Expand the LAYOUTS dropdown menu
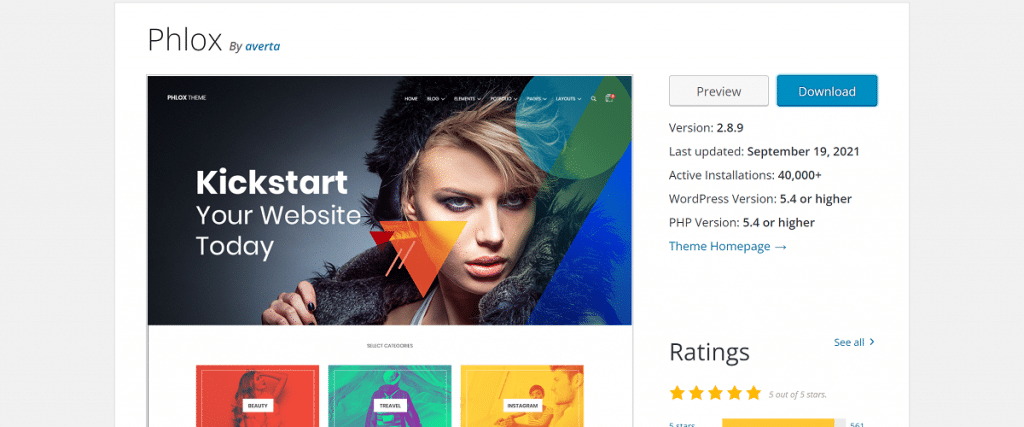Image resolution: width=1024 pixels, height=427 pixels. click(x=568, y=99)
